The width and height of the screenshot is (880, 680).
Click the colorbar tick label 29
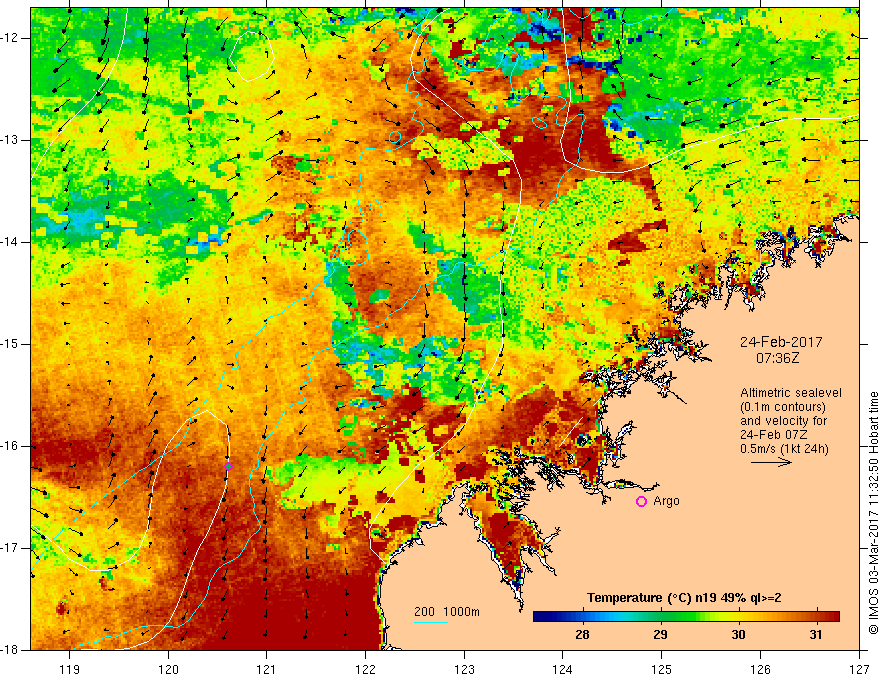coord(661,635)
